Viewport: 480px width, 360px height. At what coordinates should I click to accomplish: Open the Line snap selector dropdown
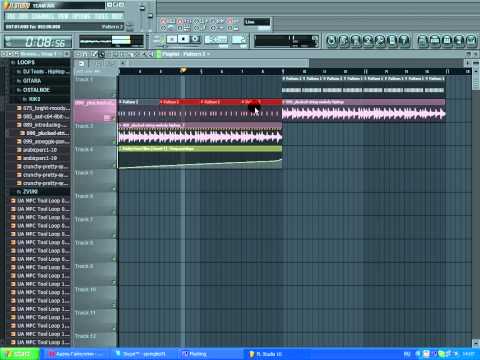pyautogui.click(x=257, y=22)
